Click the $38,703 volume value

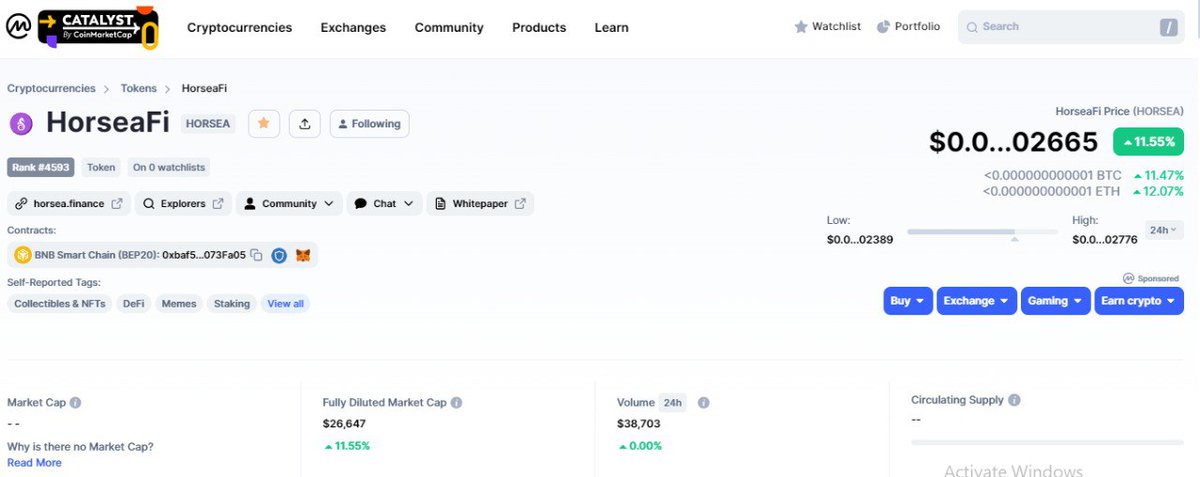click(x=639, y=424)
